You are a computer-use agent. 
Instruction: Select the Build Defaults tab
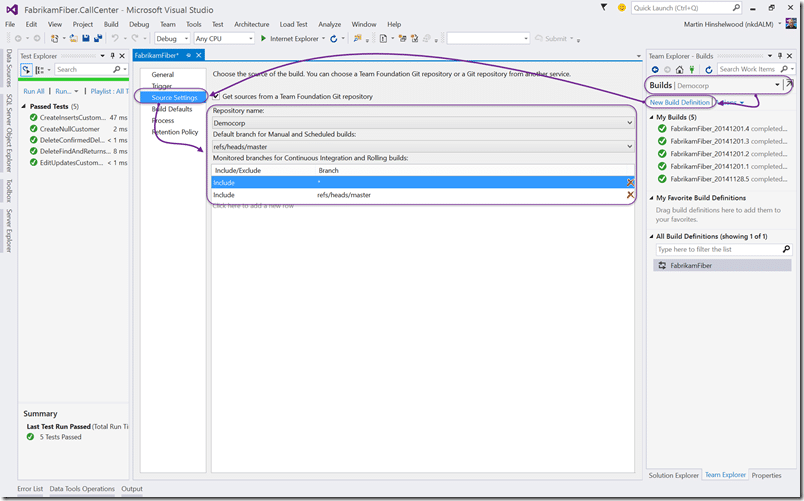pyautogui.click(x=172, y=109)
